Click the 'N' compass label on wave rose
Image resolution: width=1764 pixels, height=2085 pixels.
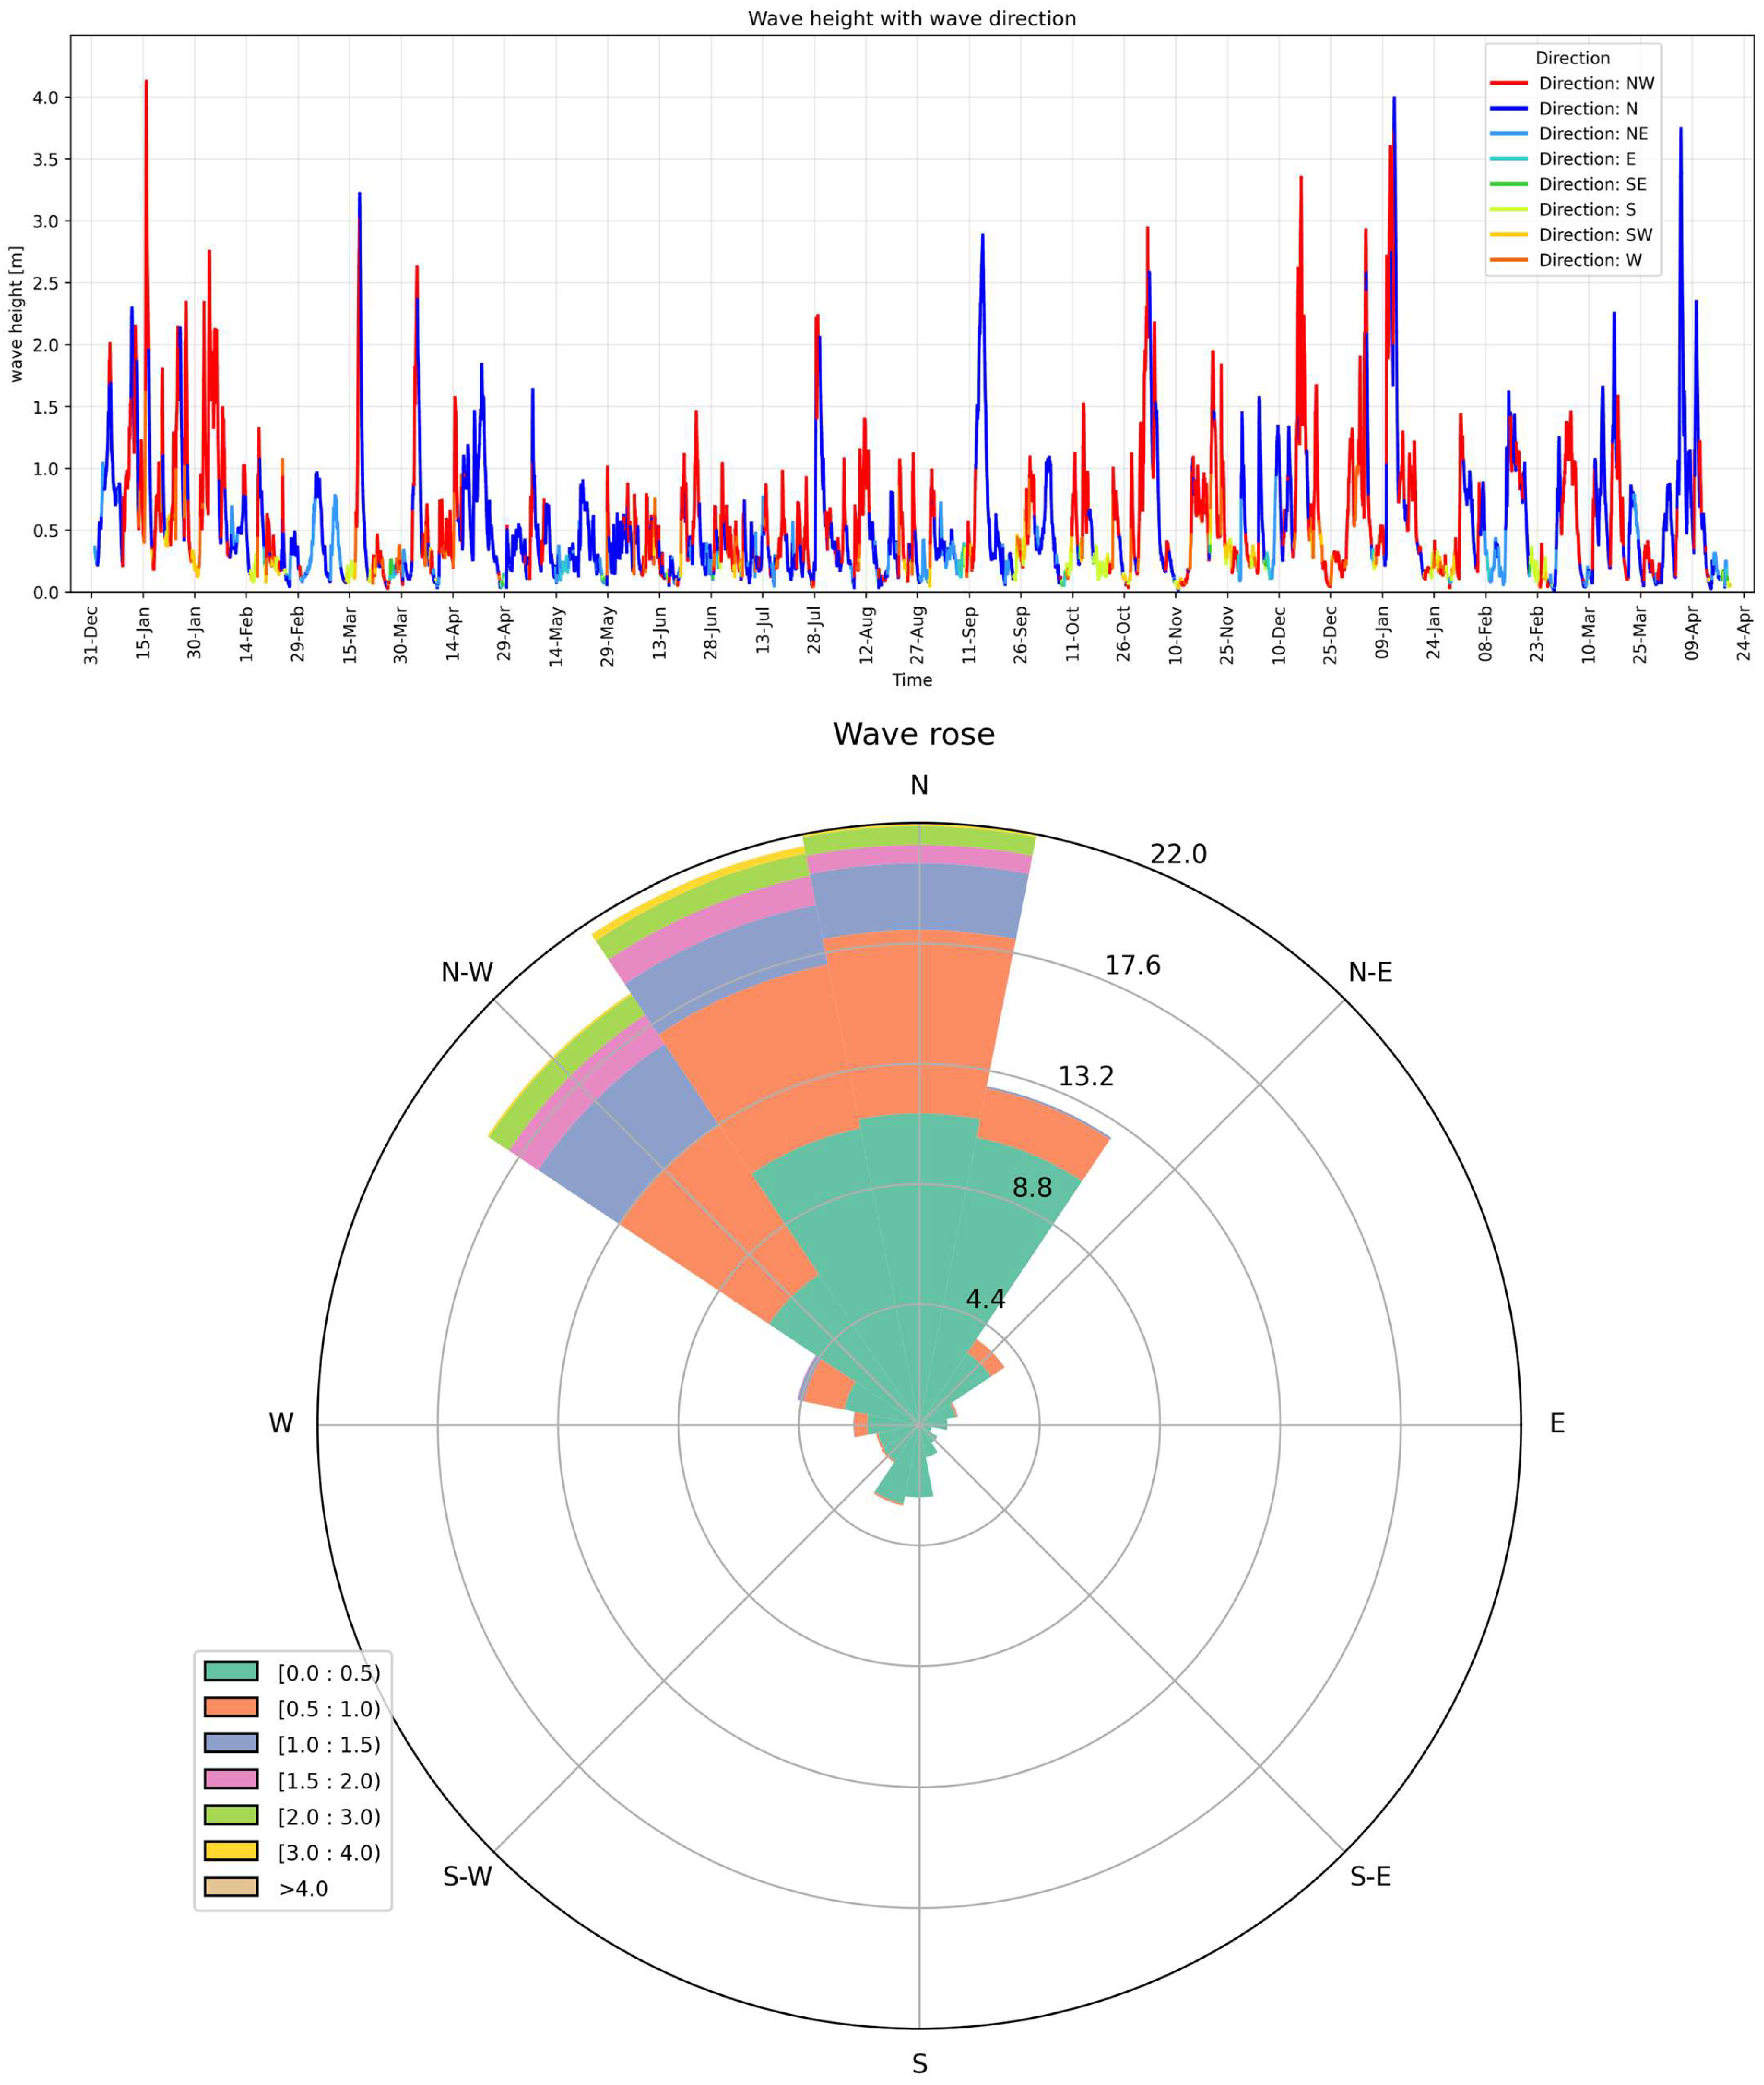tap(919, 786)
